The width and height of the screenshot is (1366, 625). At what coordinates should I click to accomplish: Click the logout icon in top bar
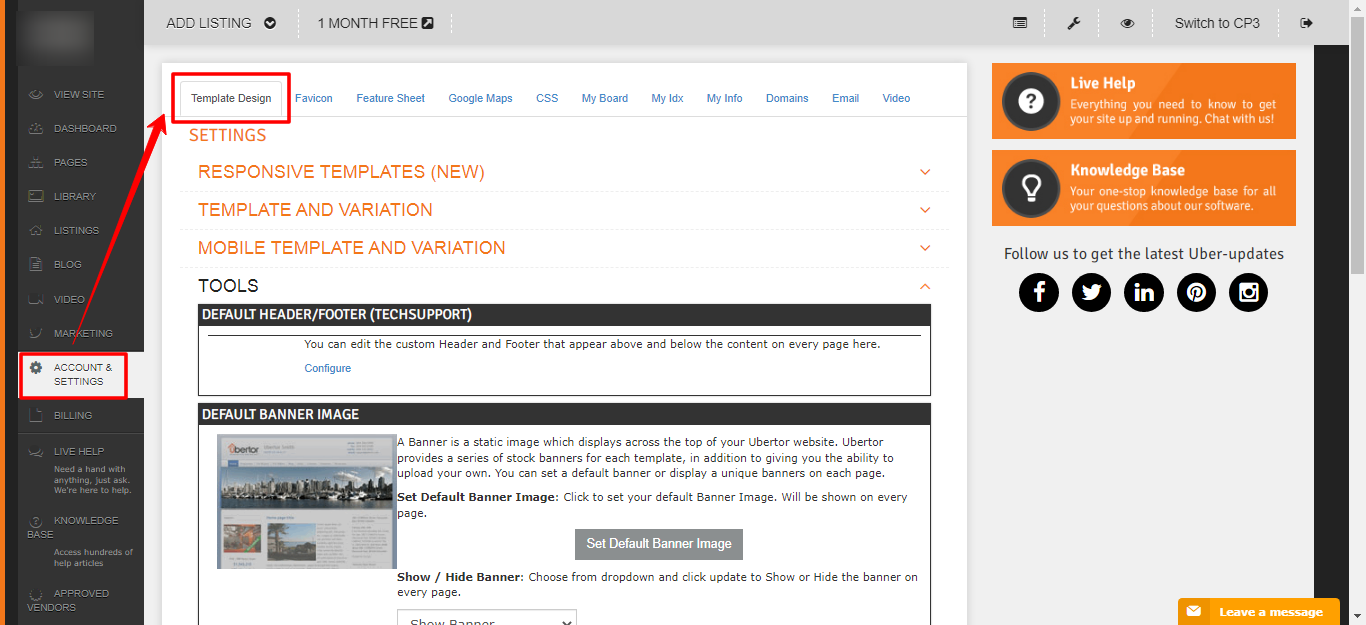click(x=1306, y=23)
